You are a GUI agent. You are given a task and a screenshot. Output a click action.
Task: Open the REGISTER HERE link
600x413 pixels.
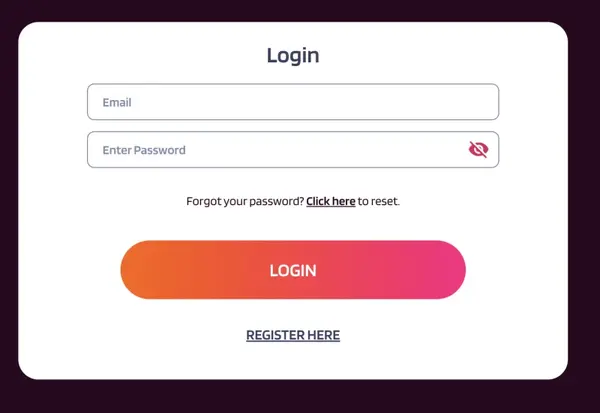coord(293,335)
